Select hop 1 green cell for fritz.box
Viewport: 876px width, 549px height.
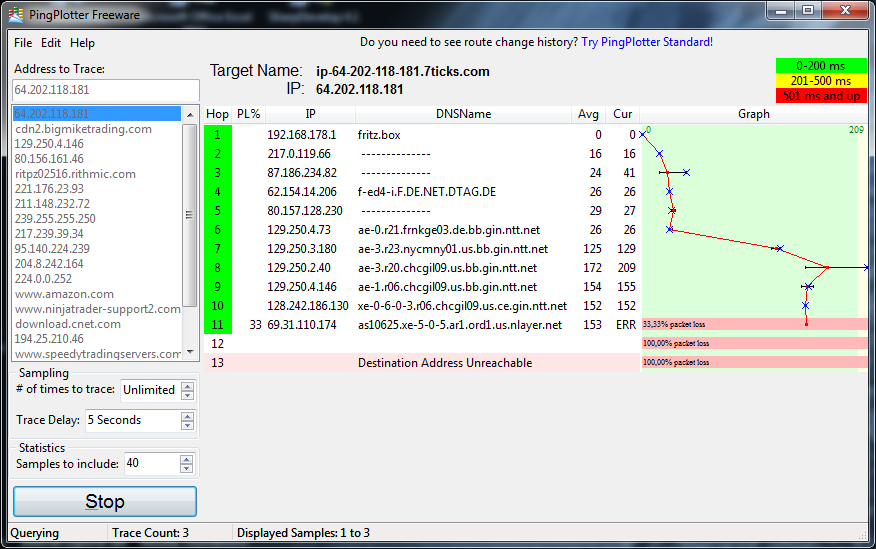click(x=218, y=135)
